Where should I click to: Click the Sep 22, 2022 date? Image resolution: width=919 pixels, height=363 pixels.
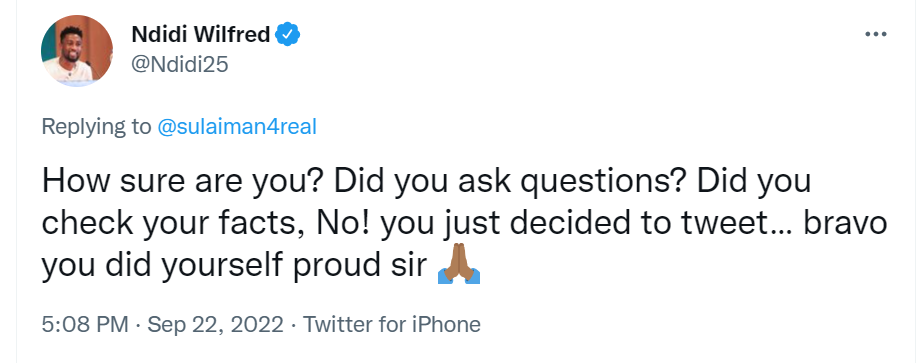click(216, 324)
